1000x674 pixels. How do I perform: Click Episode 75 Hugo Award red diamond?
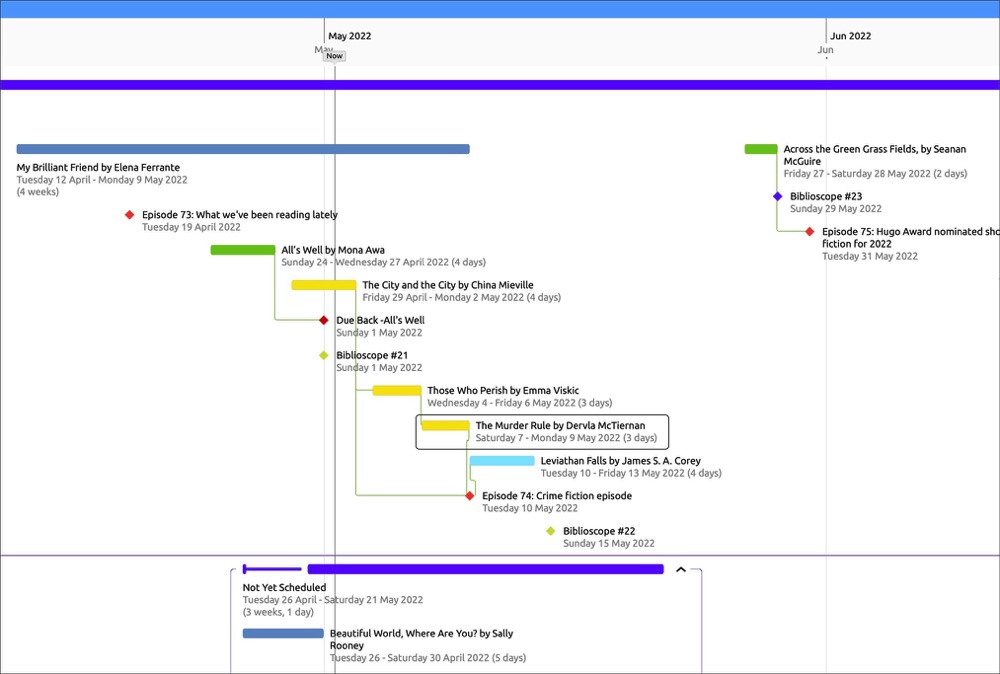point(810,232)
